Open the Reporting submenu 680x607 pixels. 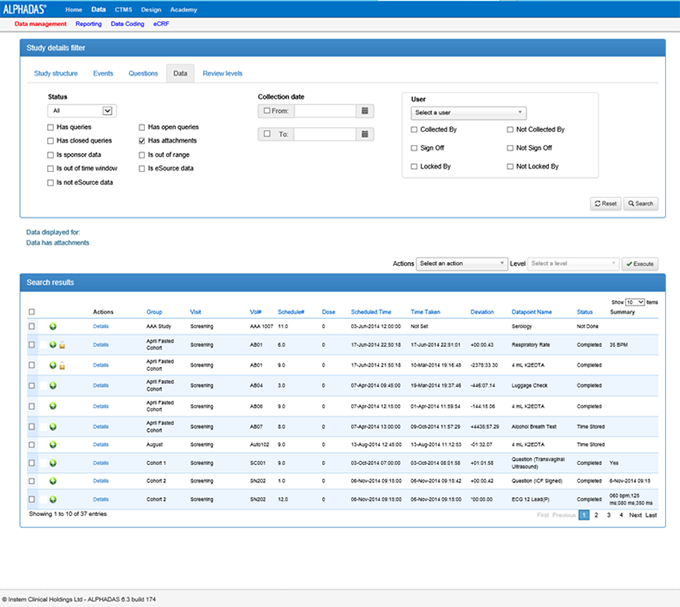88,24
